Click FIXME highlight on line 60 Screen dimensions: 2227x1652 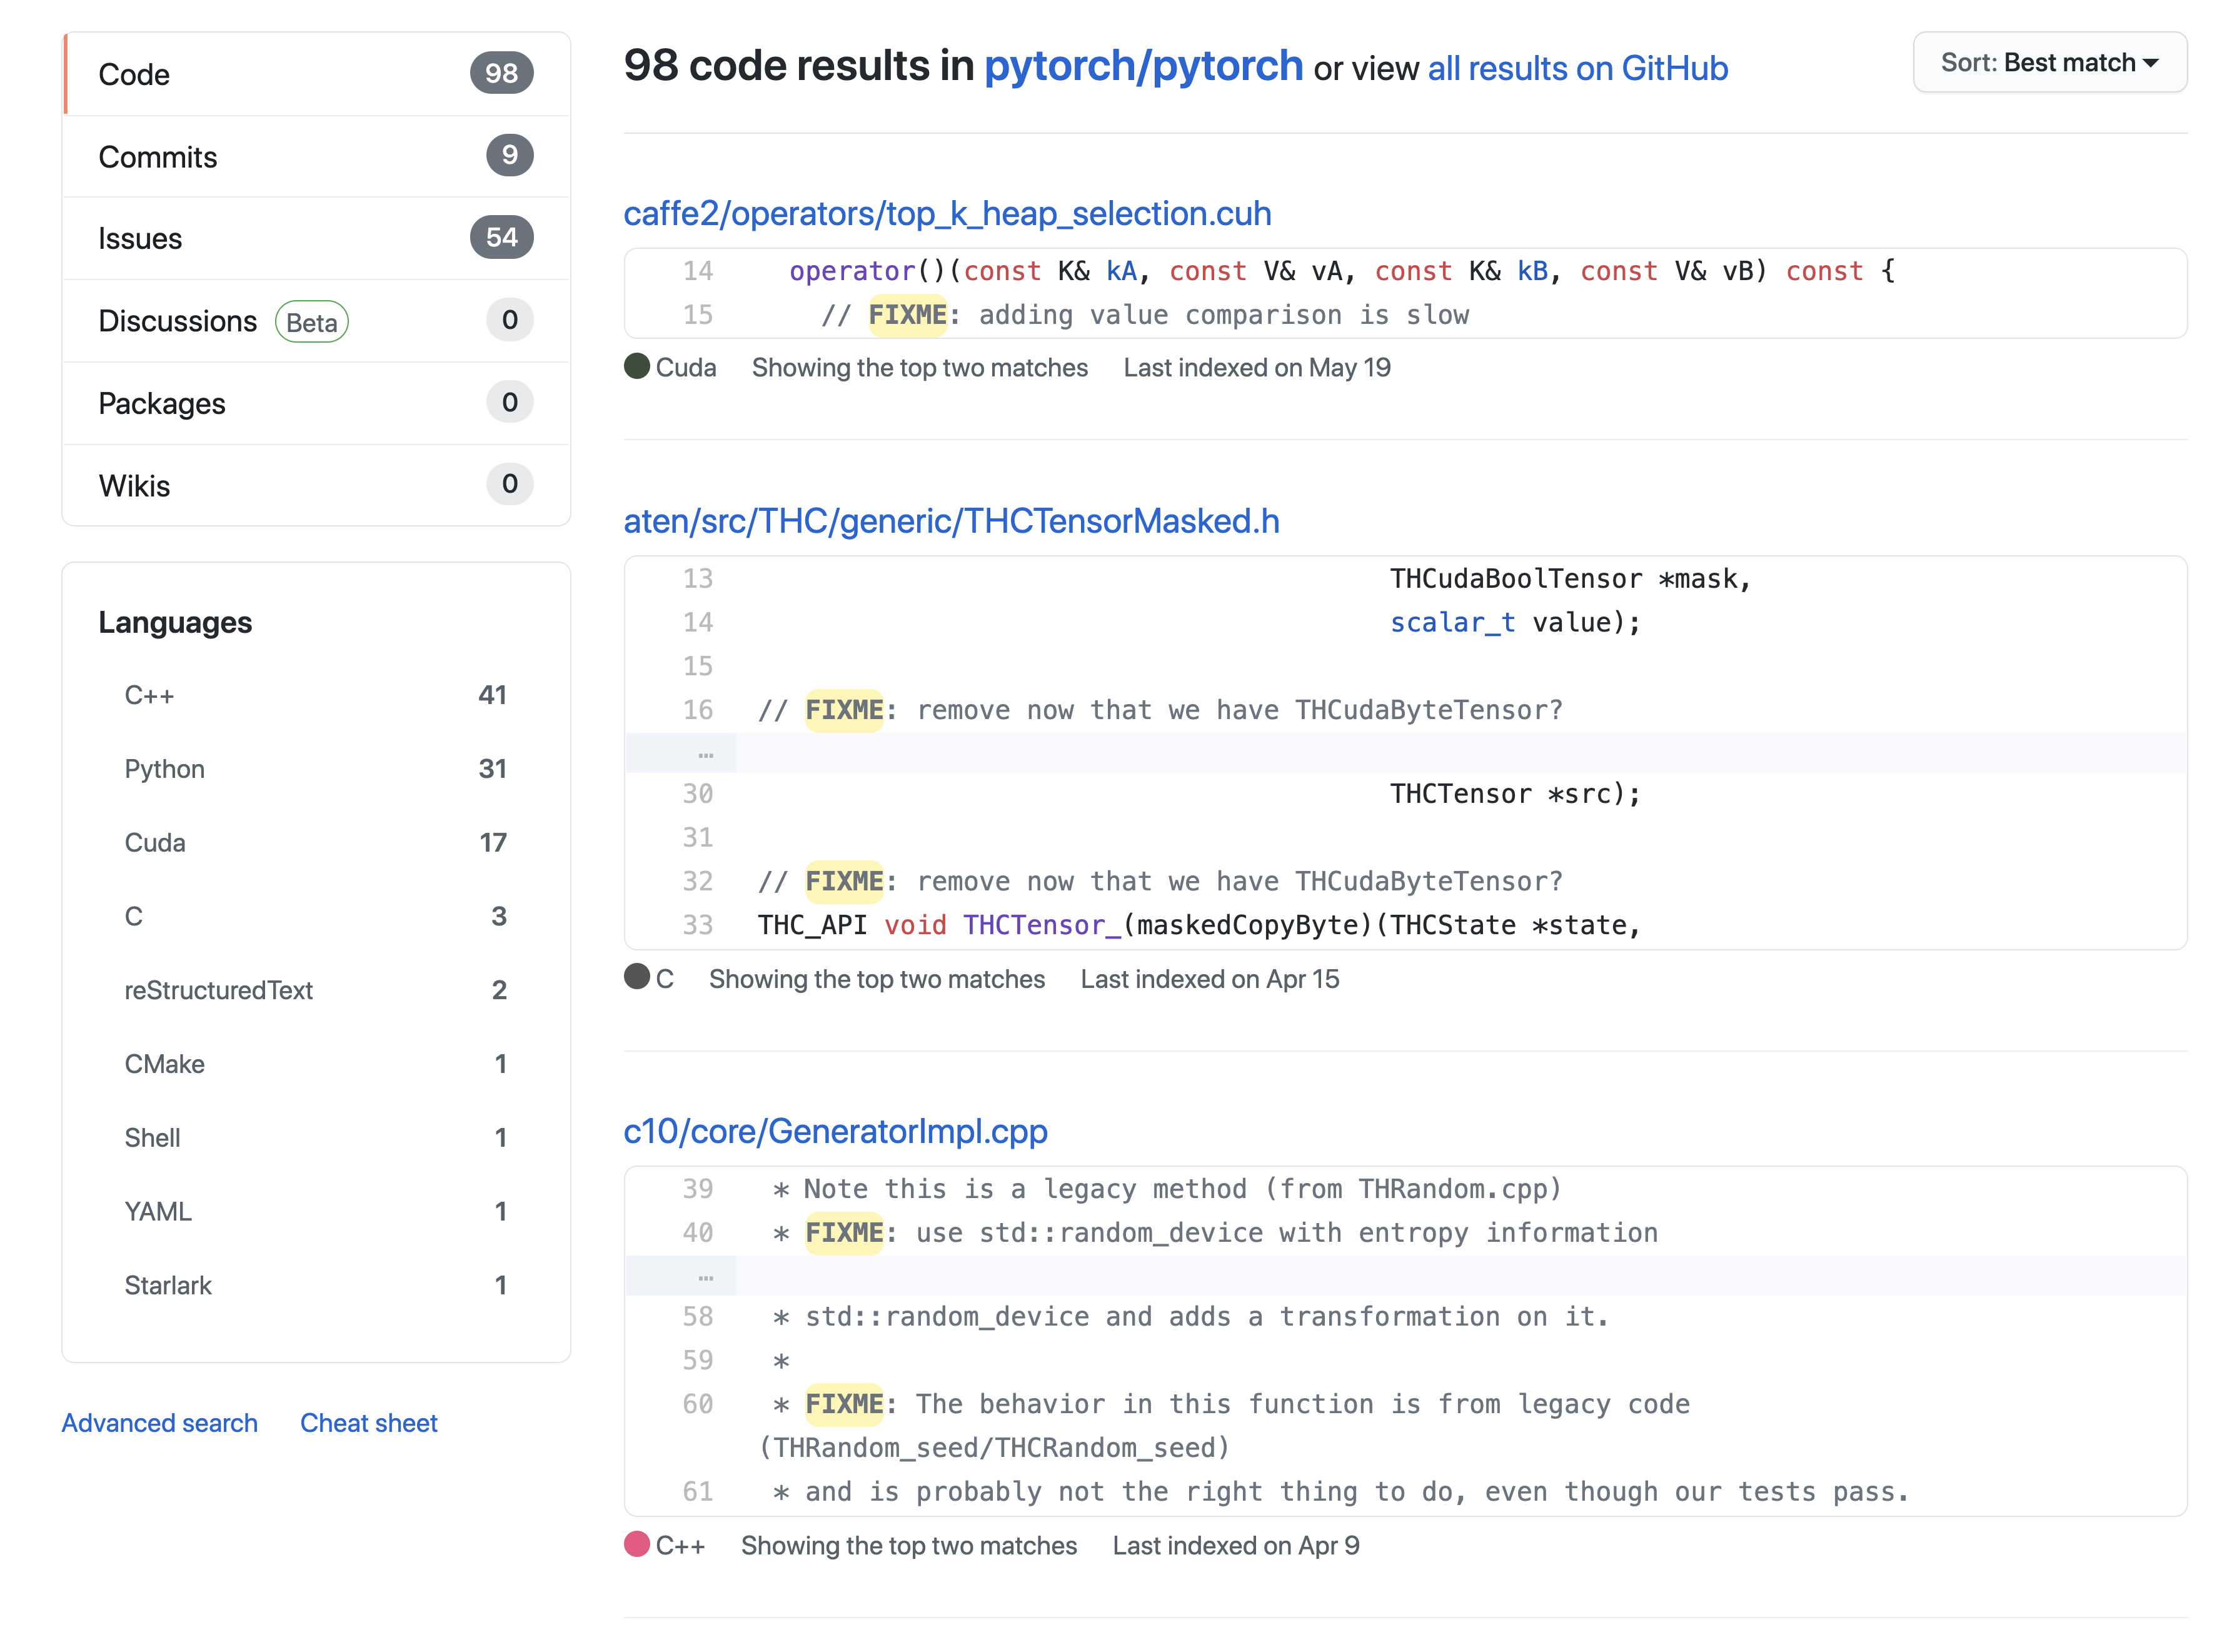point(844,1404)
